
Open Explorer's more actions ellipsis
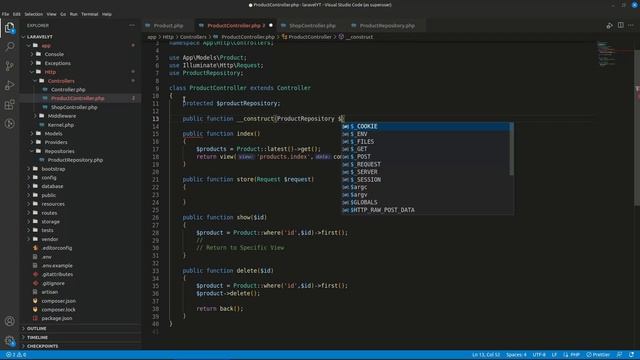coord(132,25)
